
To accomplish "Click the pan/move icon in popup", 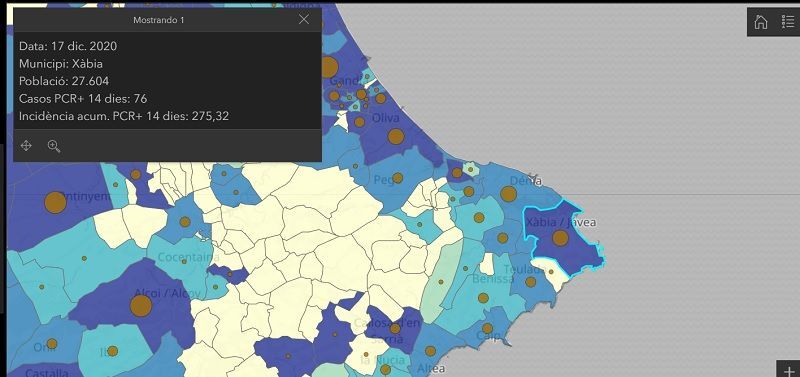I will (26, 146).
